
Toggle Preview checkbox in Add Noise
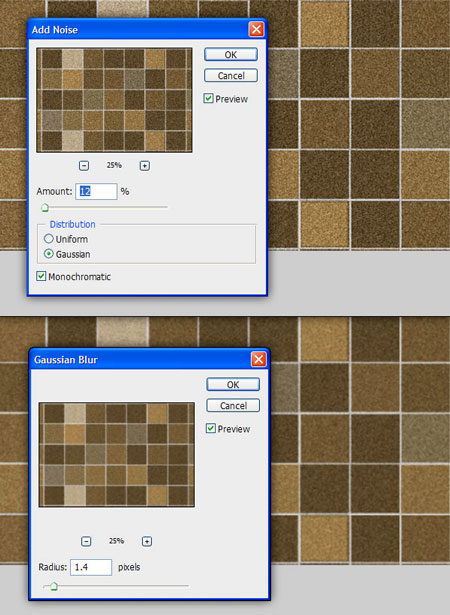(208, 98)
